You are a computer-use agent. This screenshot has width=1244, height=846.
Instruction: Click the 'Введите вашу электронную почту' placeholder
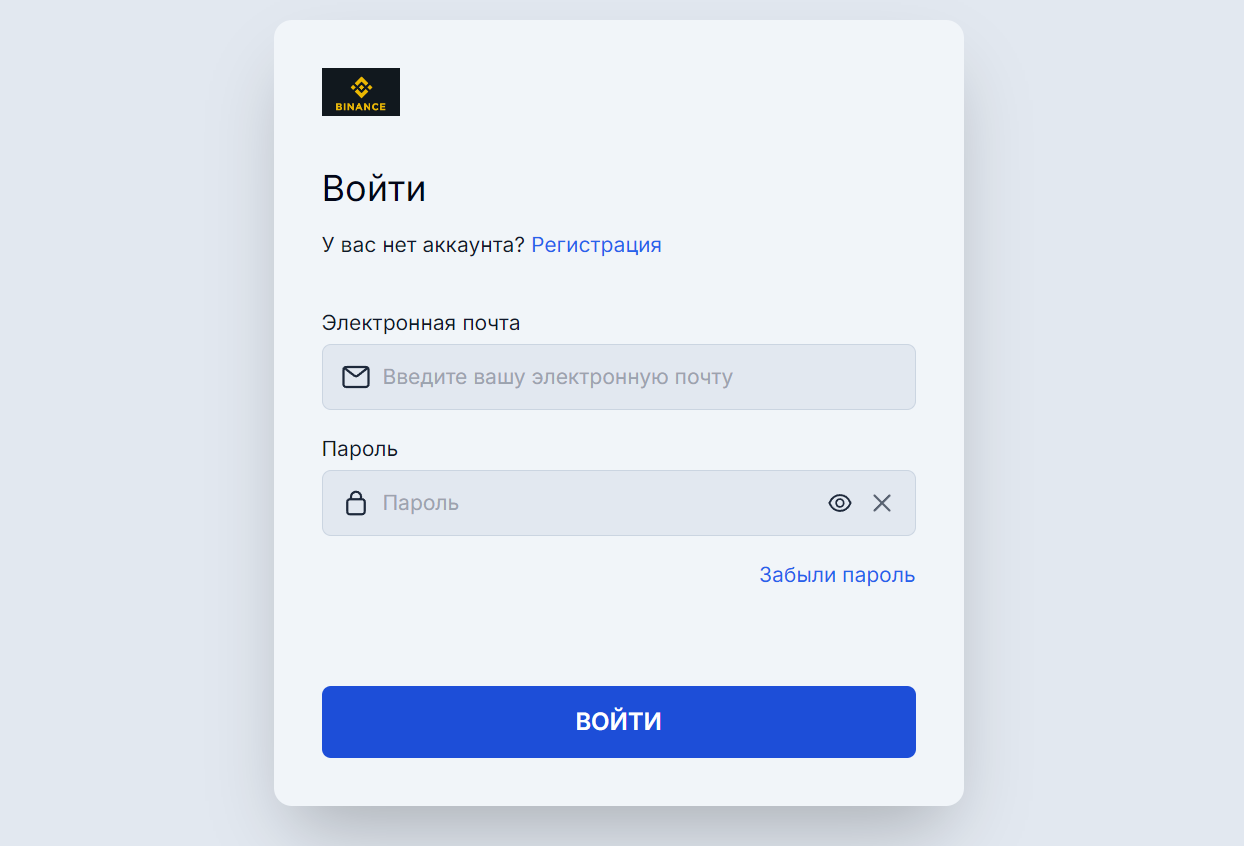click(558, 377)
